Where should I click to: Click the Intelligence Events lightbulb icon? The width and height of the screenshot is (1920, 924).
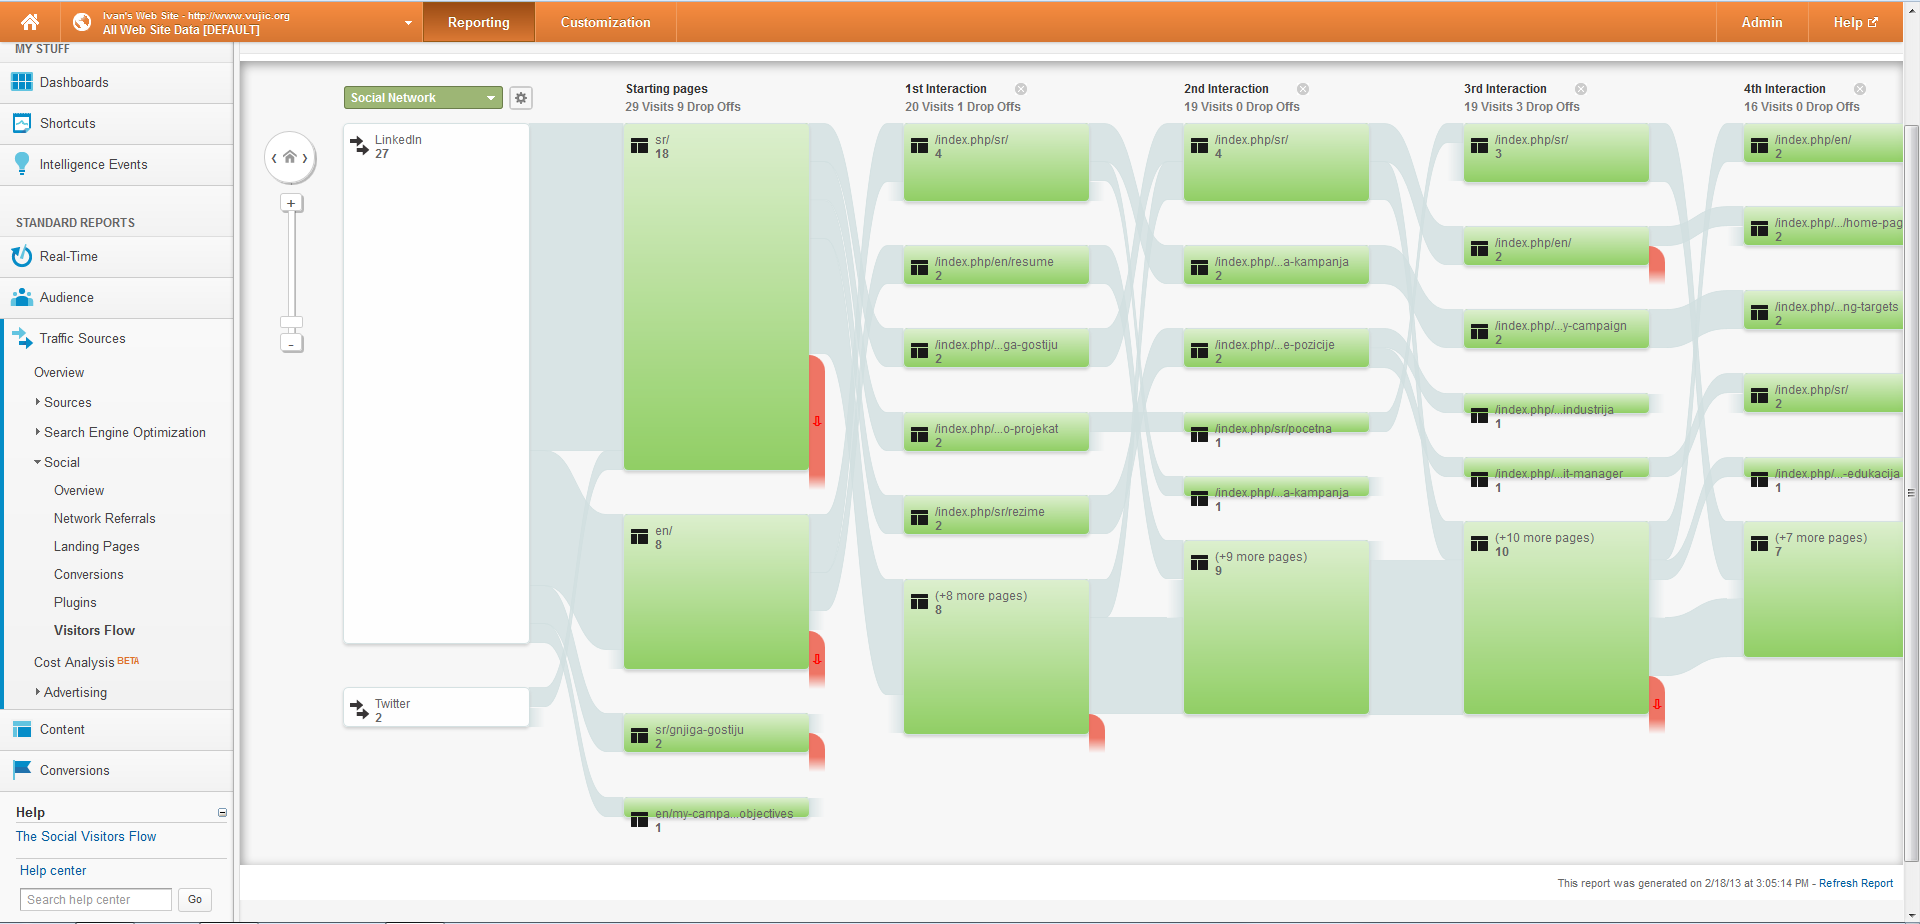(x=21, y=164)
